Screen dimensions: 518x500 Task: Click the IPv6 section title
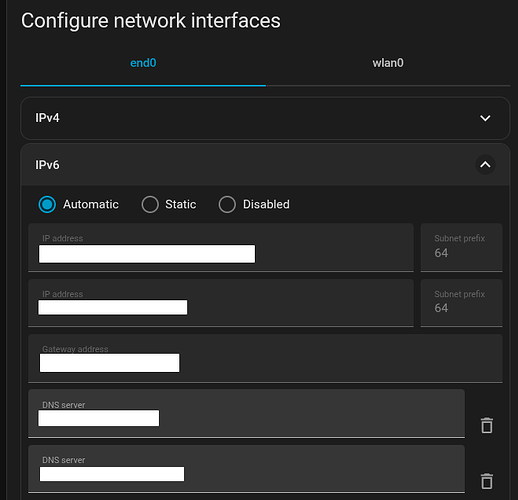[x=47, y=165]
